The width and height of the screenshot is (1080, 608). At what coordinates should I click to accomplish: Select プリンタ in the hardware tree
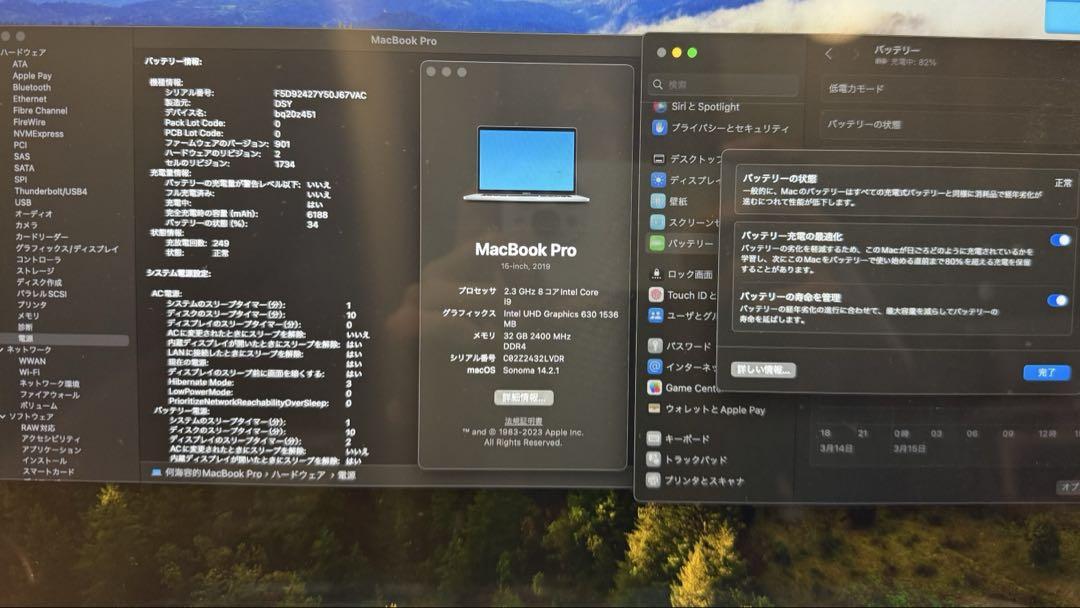(x=32, y=304)
